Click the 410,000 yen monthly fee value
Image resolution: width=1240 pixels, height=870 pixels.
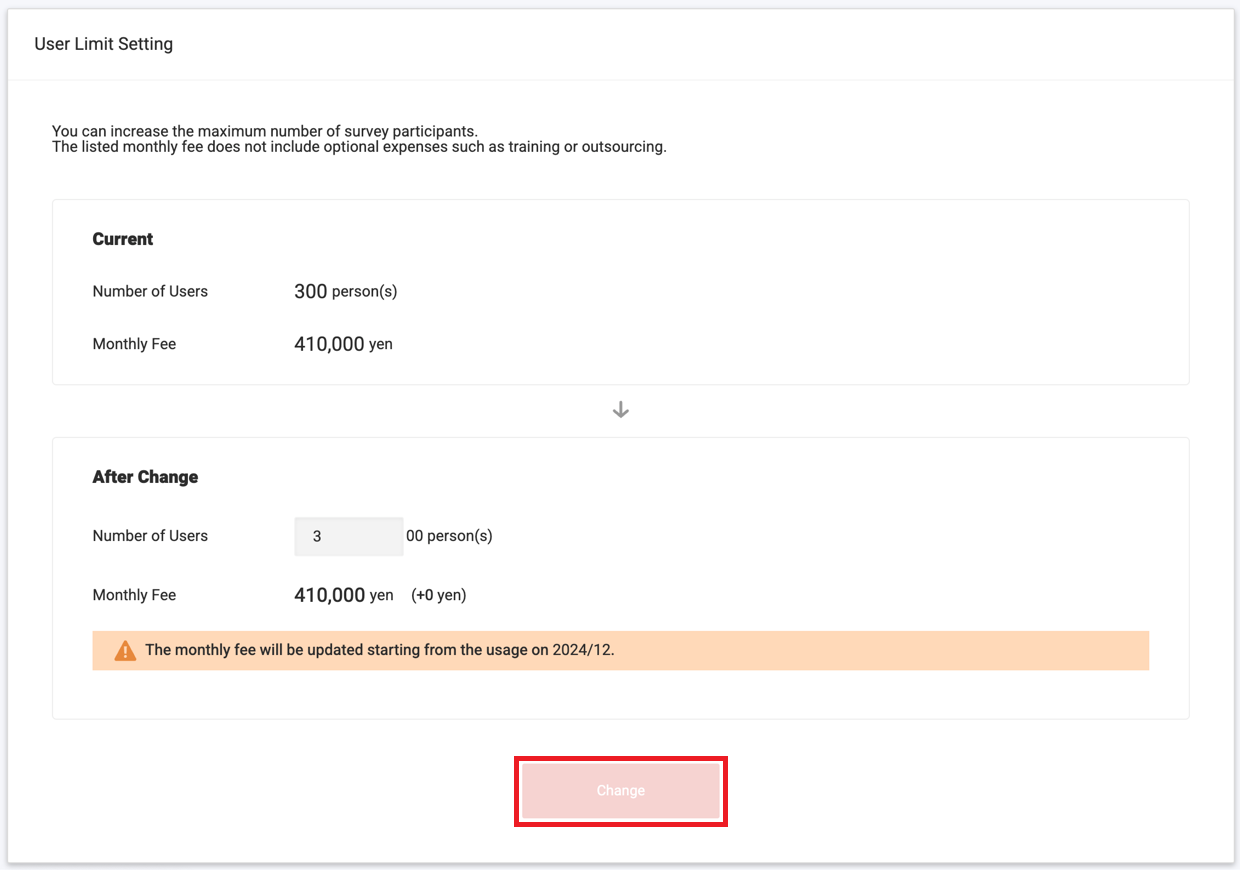pyautogui.click(x=343, y=343)
